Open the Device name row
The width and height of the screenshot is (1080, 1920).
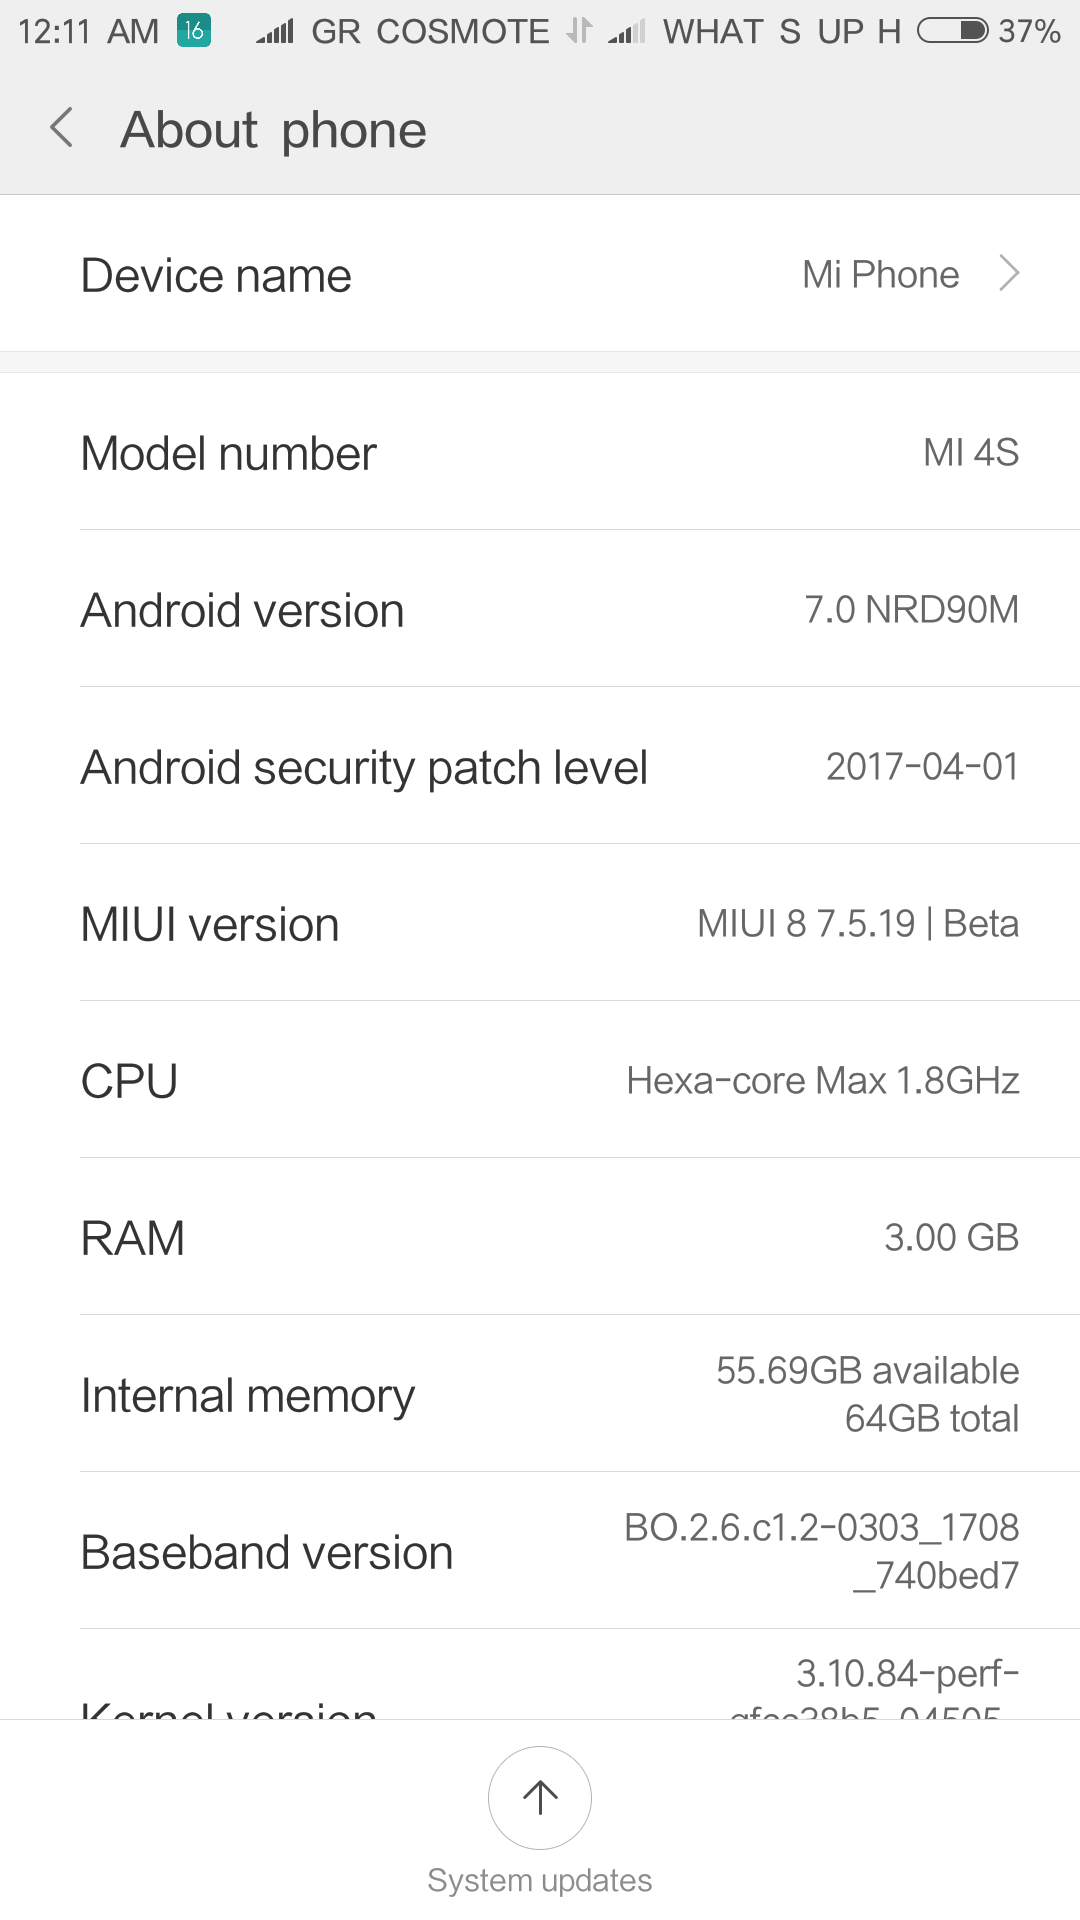540,274
